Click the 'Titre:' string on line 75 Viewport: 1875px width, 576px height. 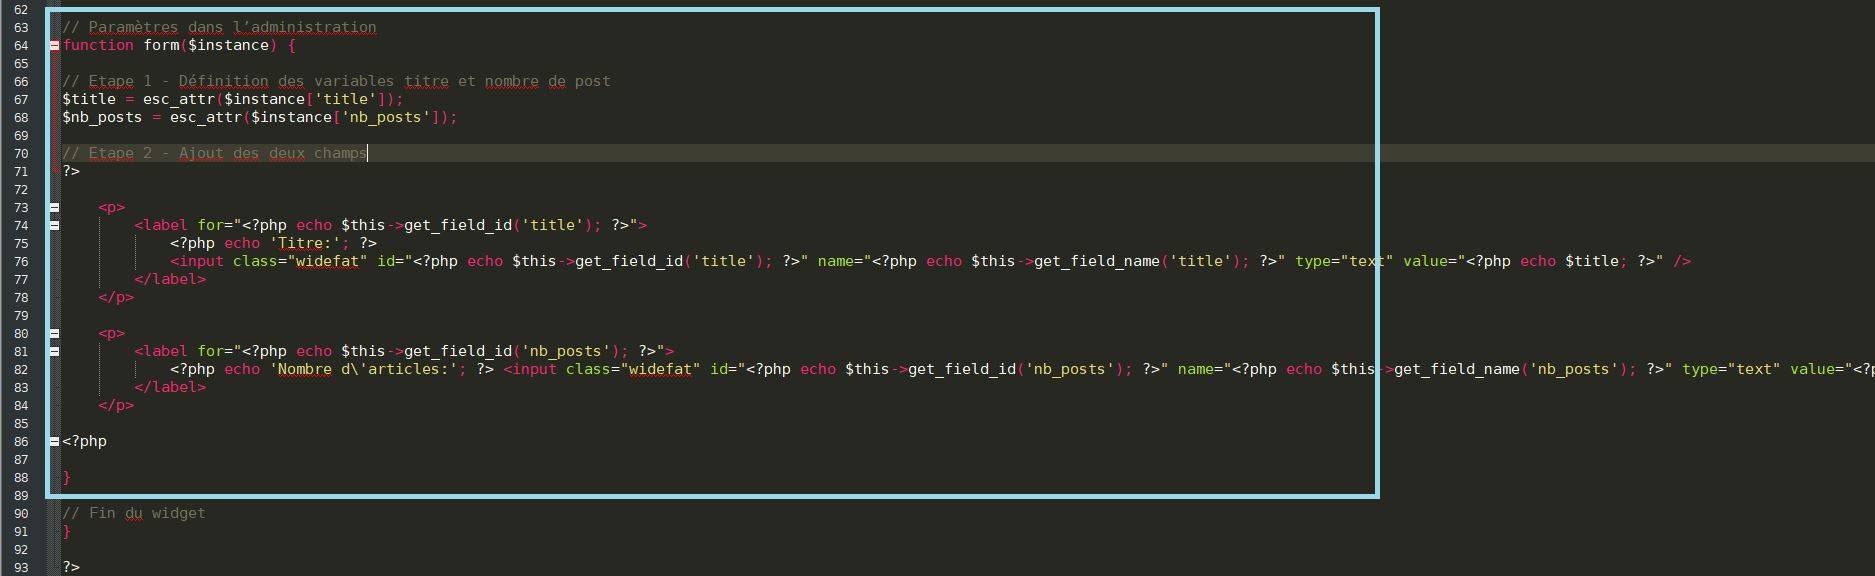pos(305,243)
